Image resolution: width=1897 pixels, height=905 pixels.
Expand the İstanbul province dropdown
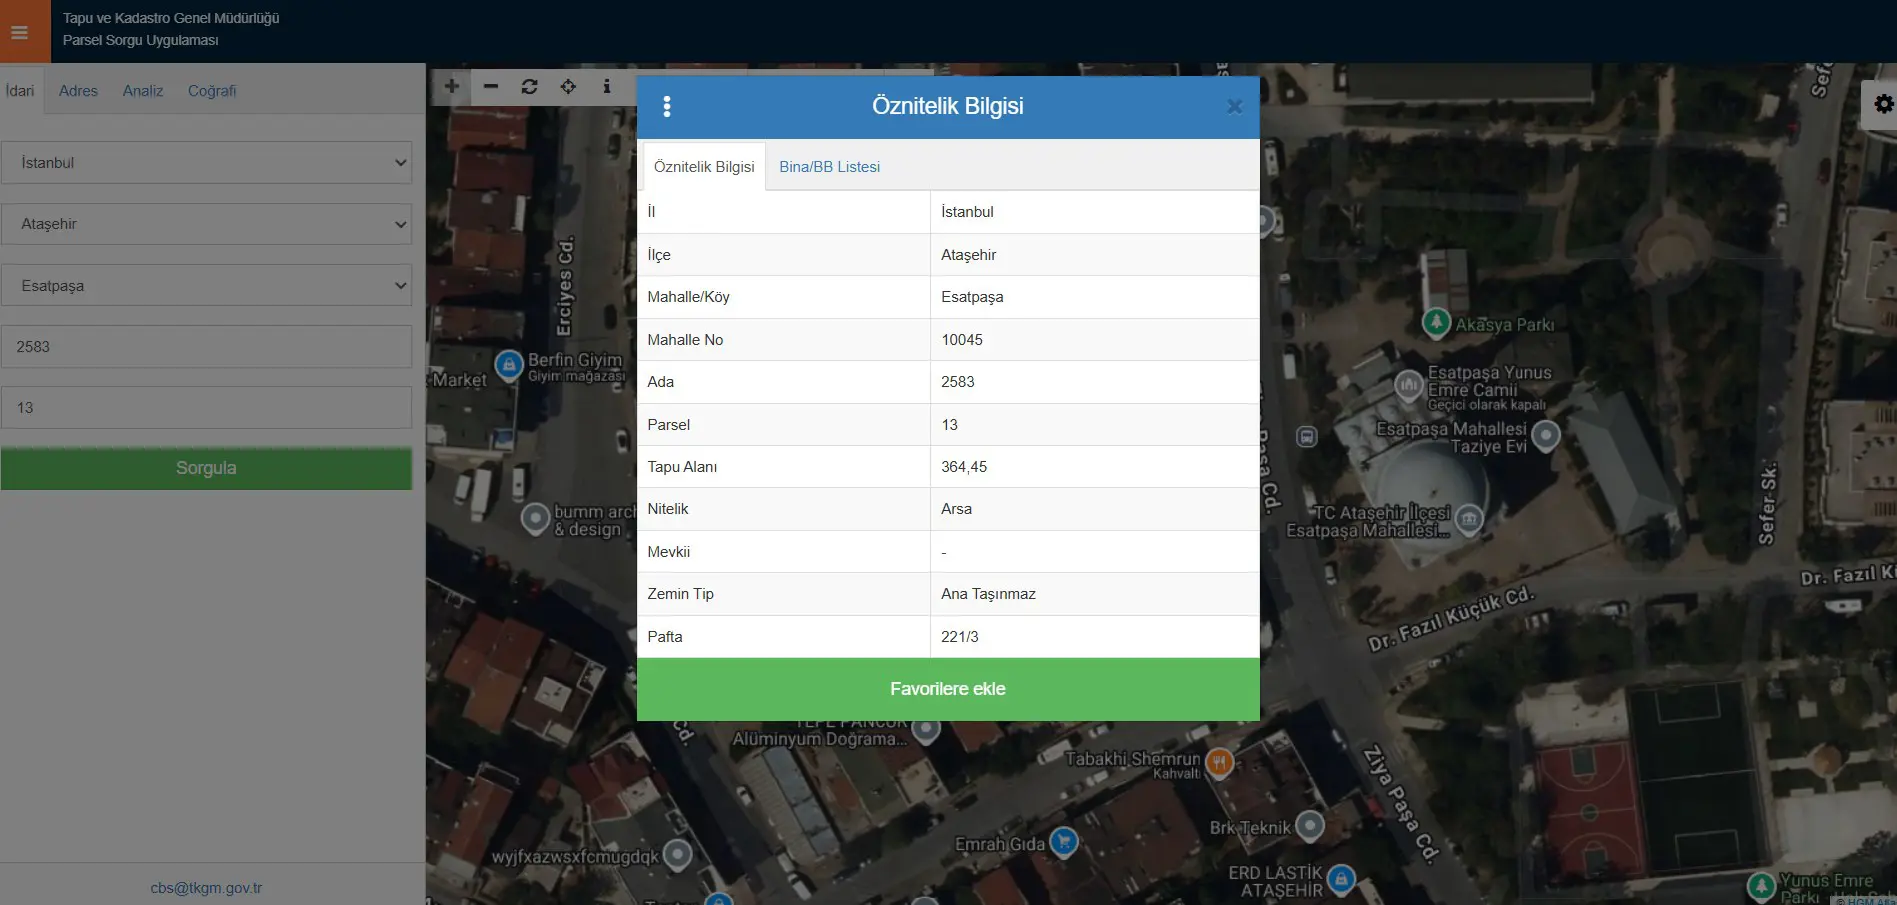(206, 163)
